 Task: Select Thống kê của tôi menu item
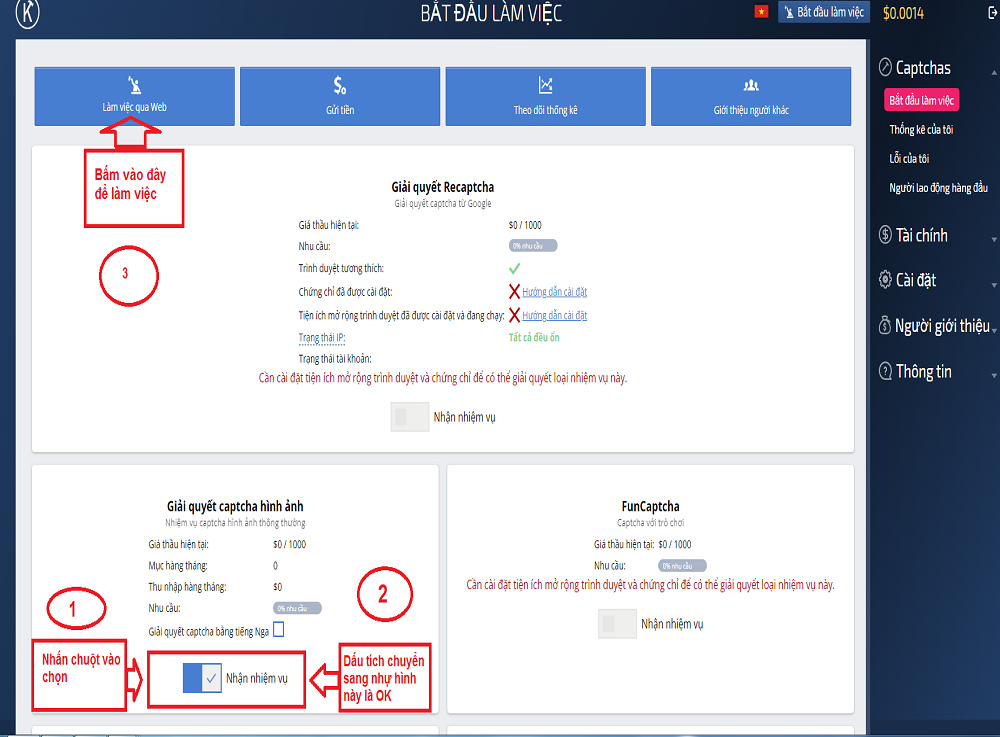tap(921, 130)
